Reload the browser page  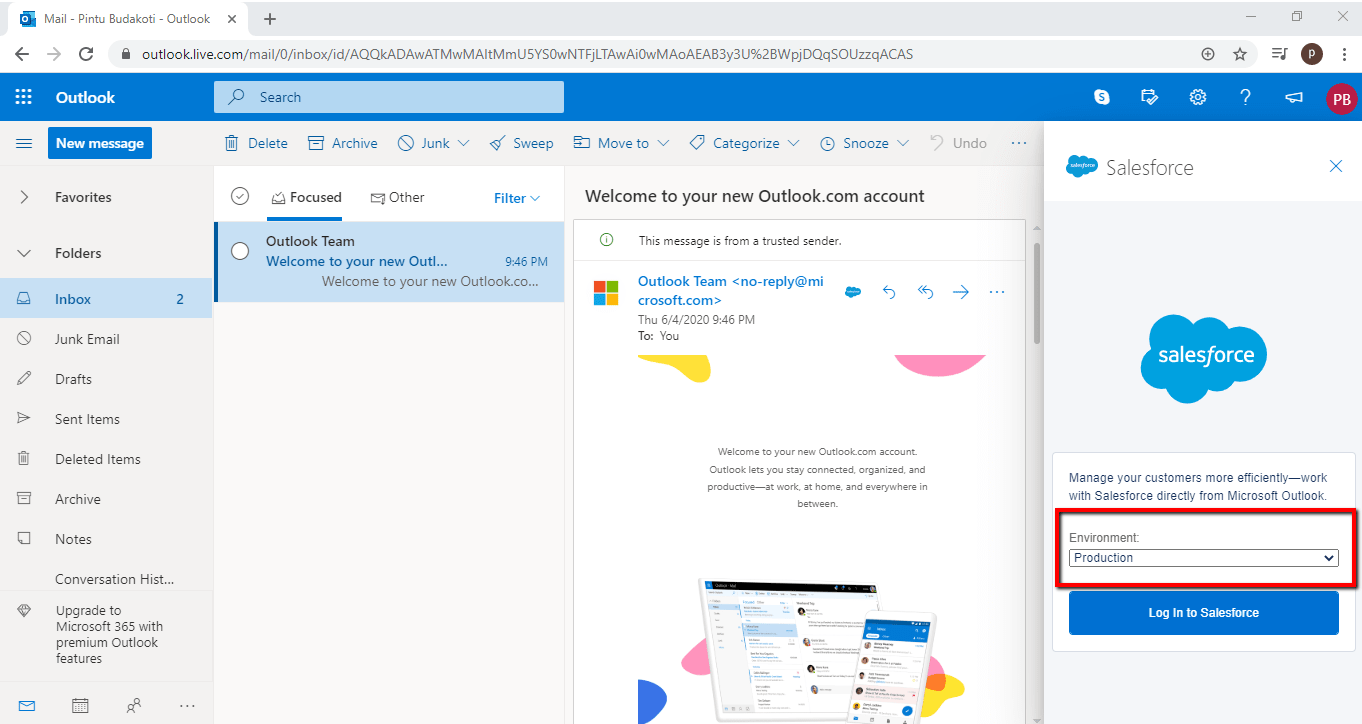(86, 54)
